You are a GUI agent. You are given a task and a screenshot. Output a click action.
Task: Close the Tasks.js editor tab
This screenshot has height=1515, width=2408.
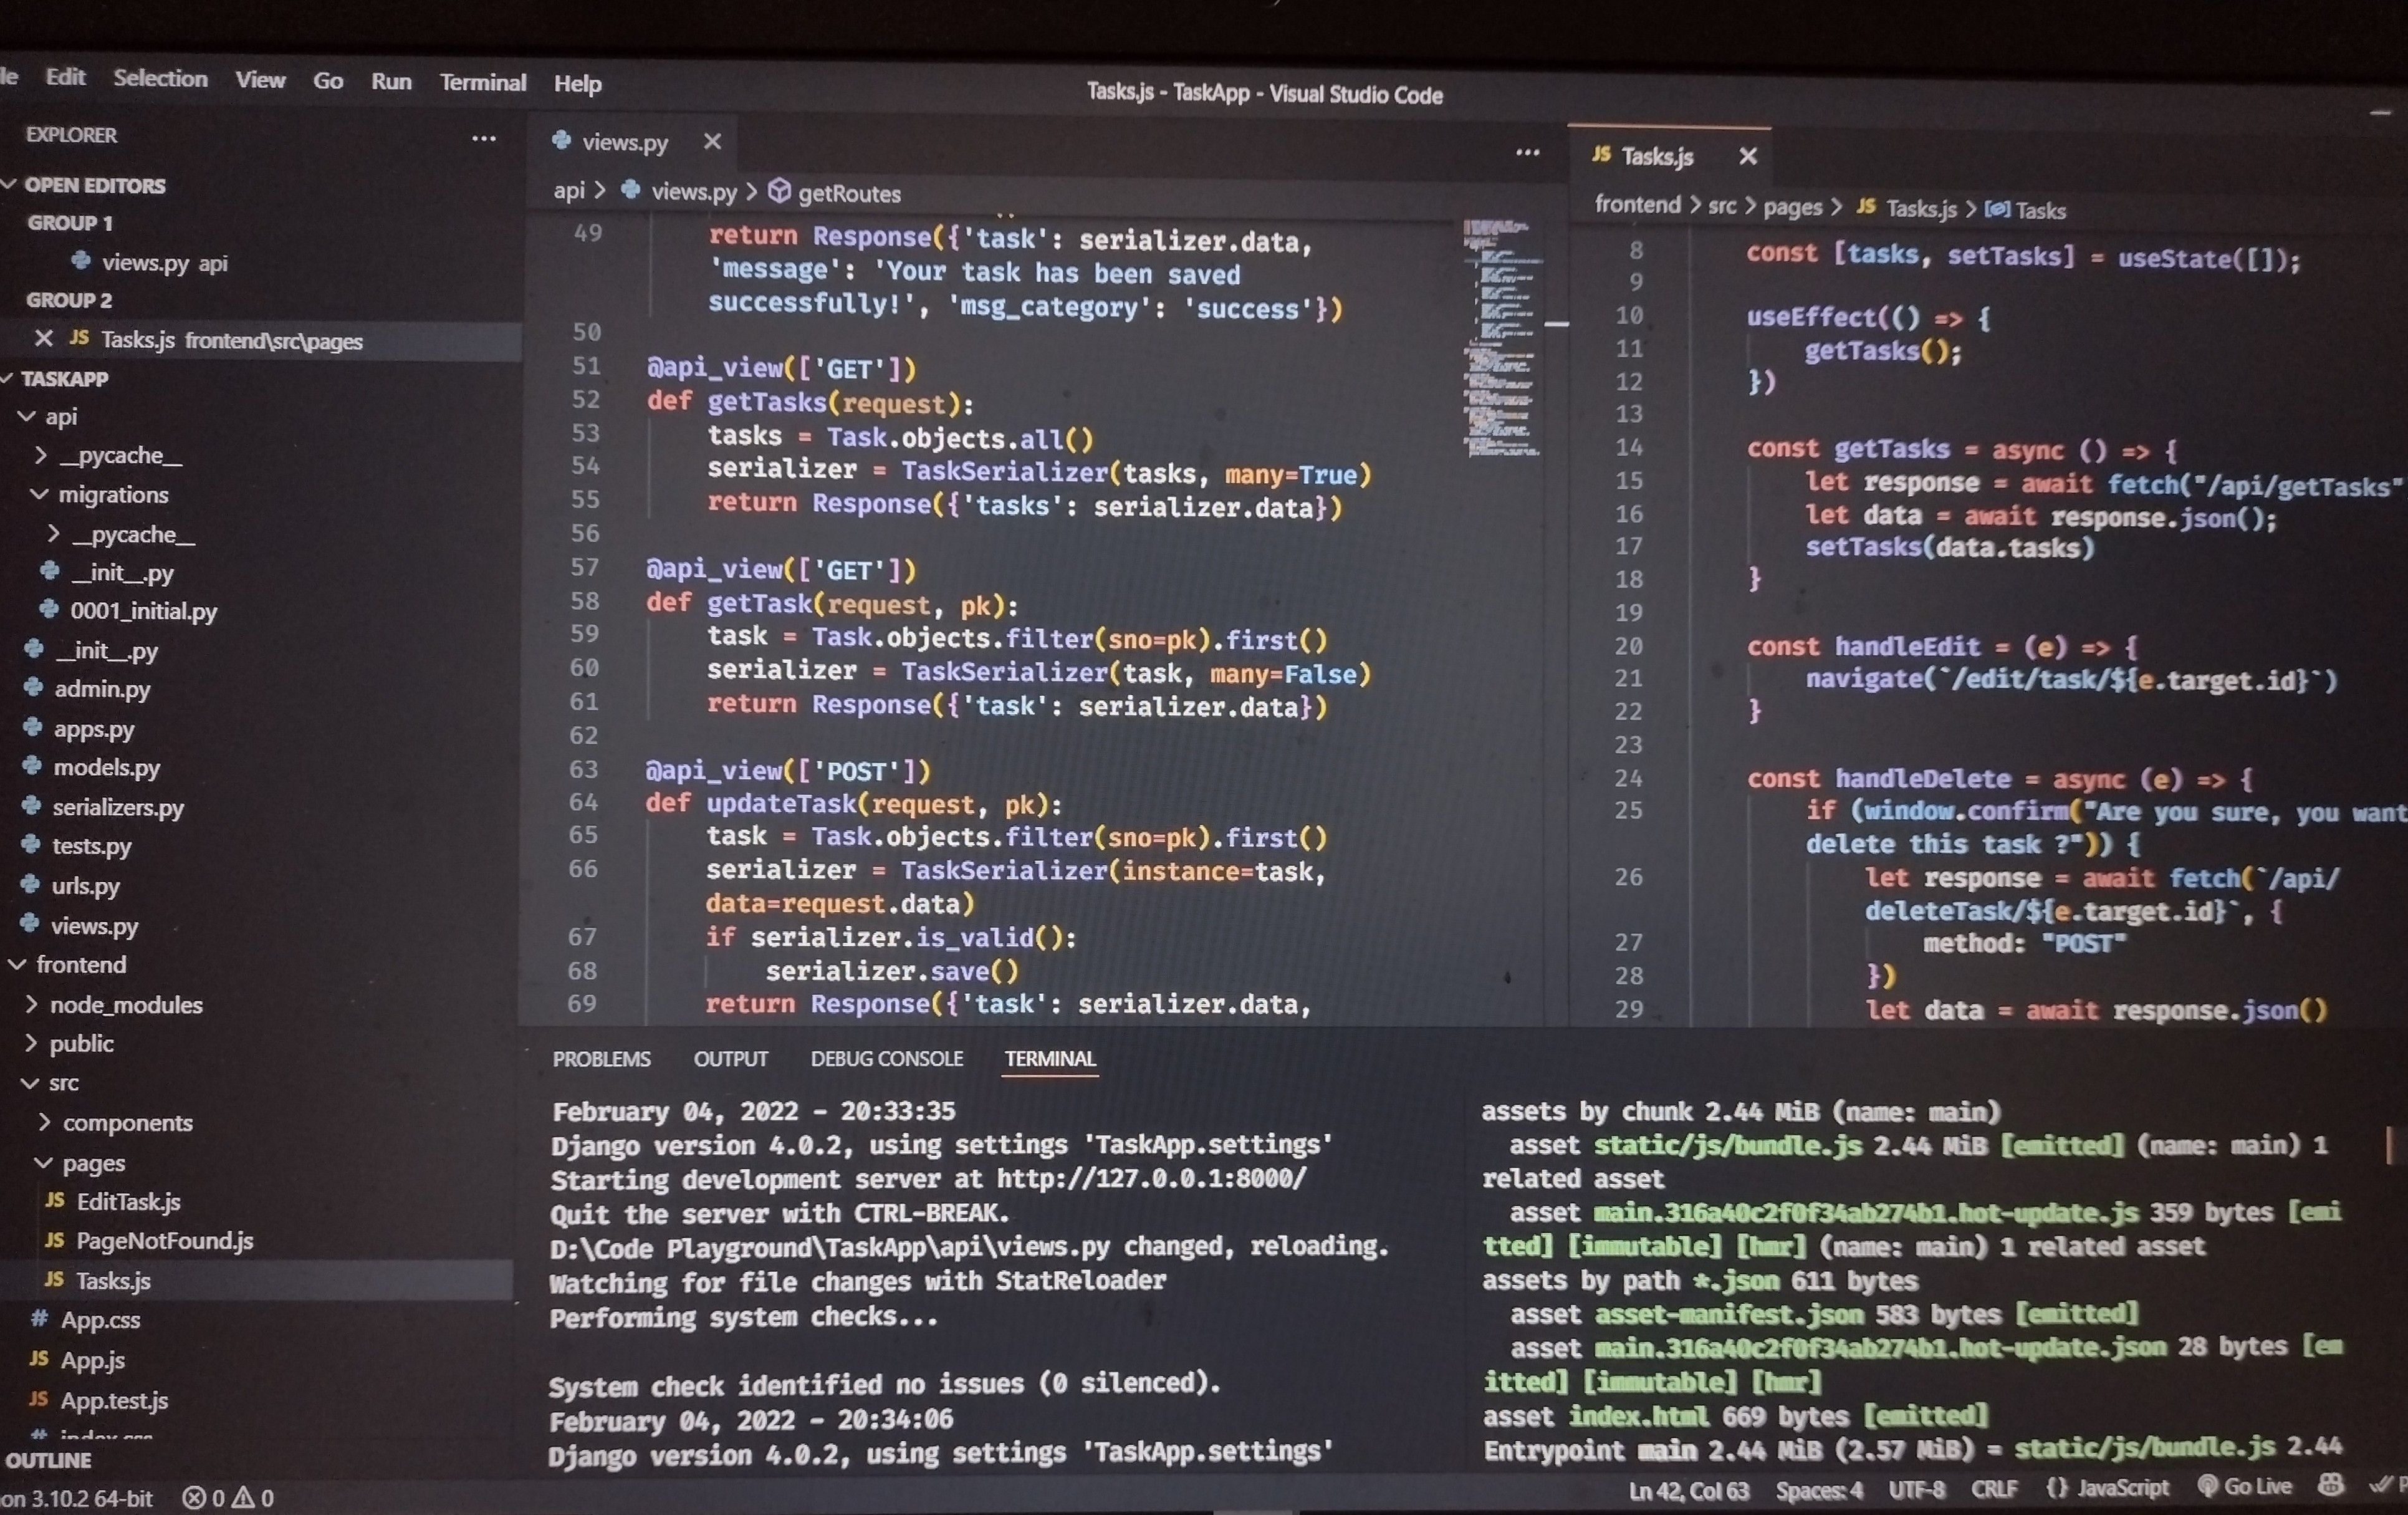click(1748, 156)
